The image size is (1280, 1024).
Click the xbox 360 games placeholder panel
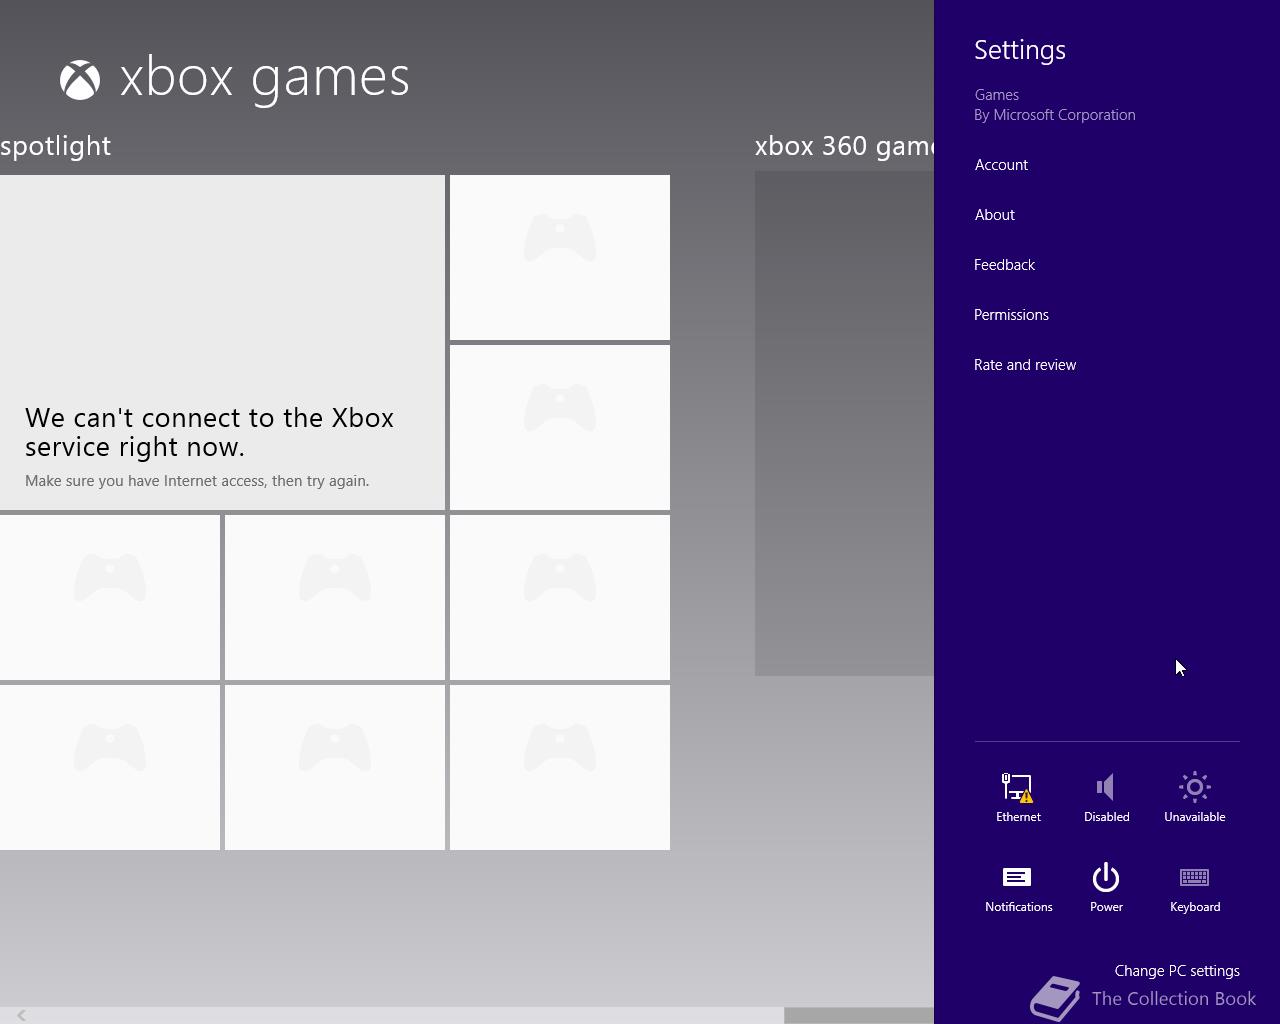pos(844,423)
